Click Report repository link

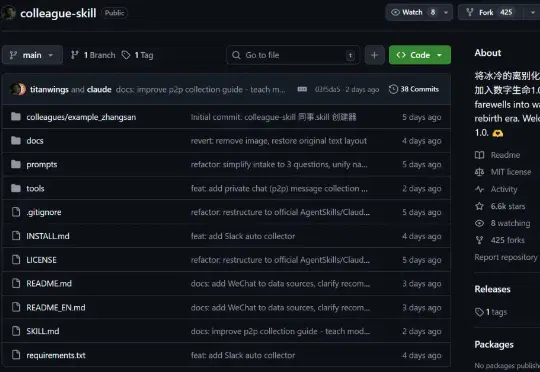coord(506,257)
